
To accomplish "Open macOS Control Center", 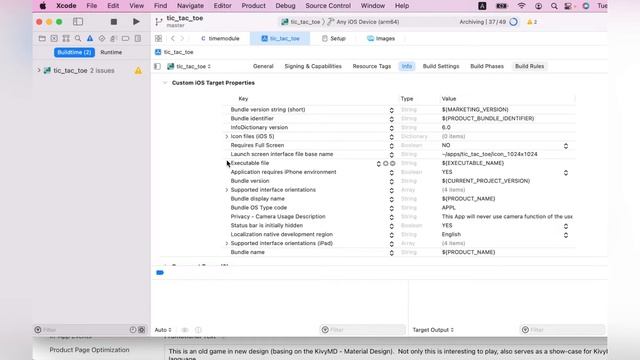I will tap(568, 6).
